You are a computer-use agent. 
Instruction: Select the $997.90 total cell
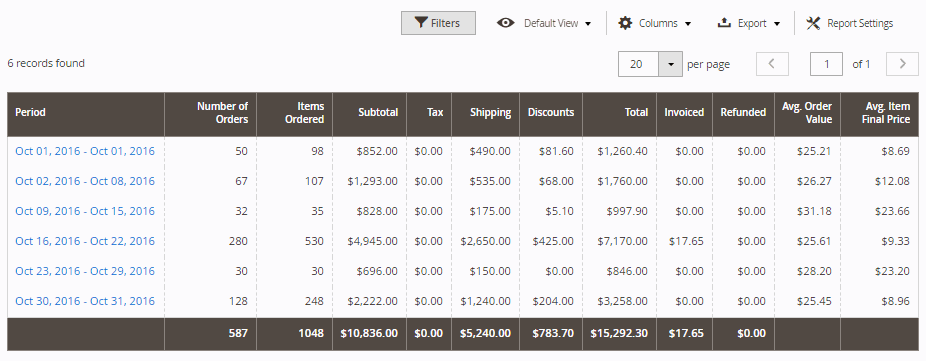point(619,212)
